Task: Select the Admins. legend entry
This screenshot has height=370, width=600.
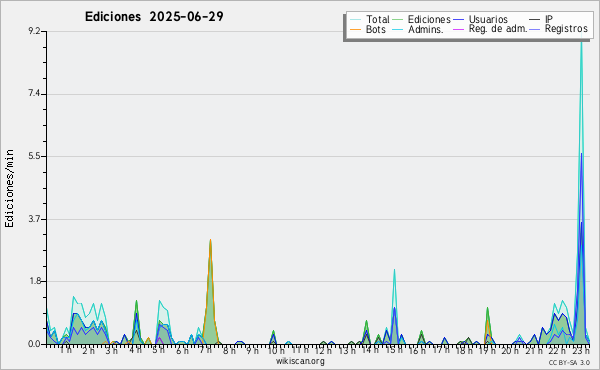Action: [426, 29]
